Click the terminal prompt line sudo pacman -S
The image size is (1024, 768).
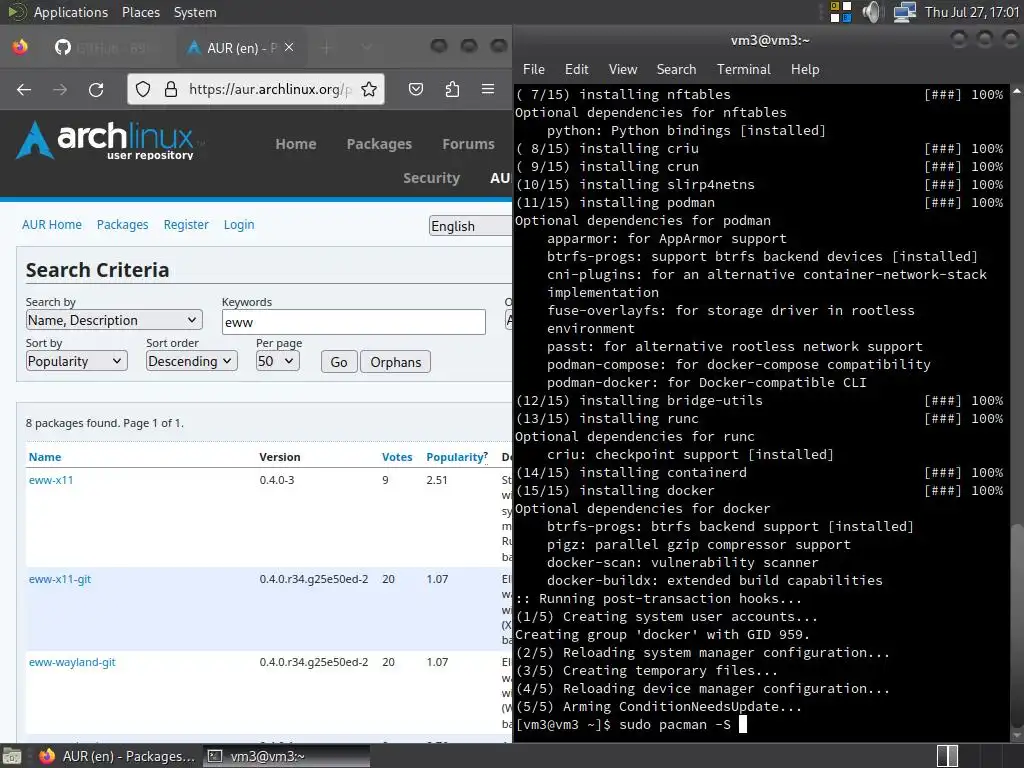pyautogui.click(x=630, y=725)
